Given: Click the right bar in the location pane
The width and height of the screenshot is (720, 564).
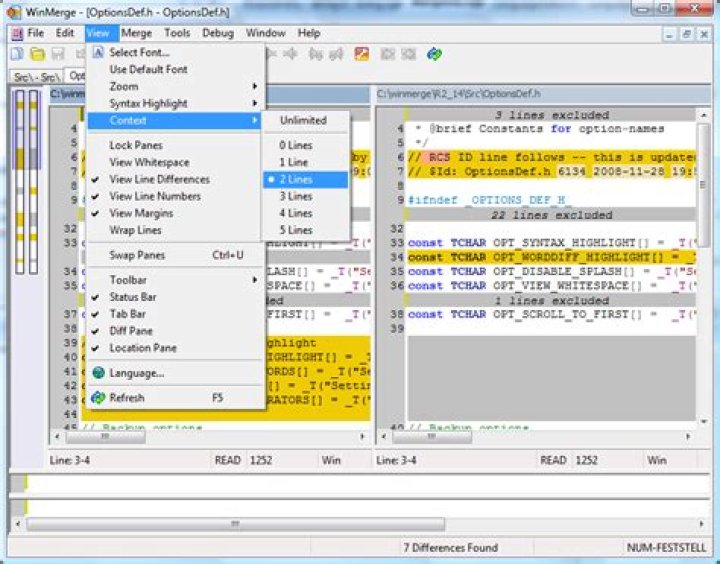Looking at the screenshot, I should pos(34,182).
